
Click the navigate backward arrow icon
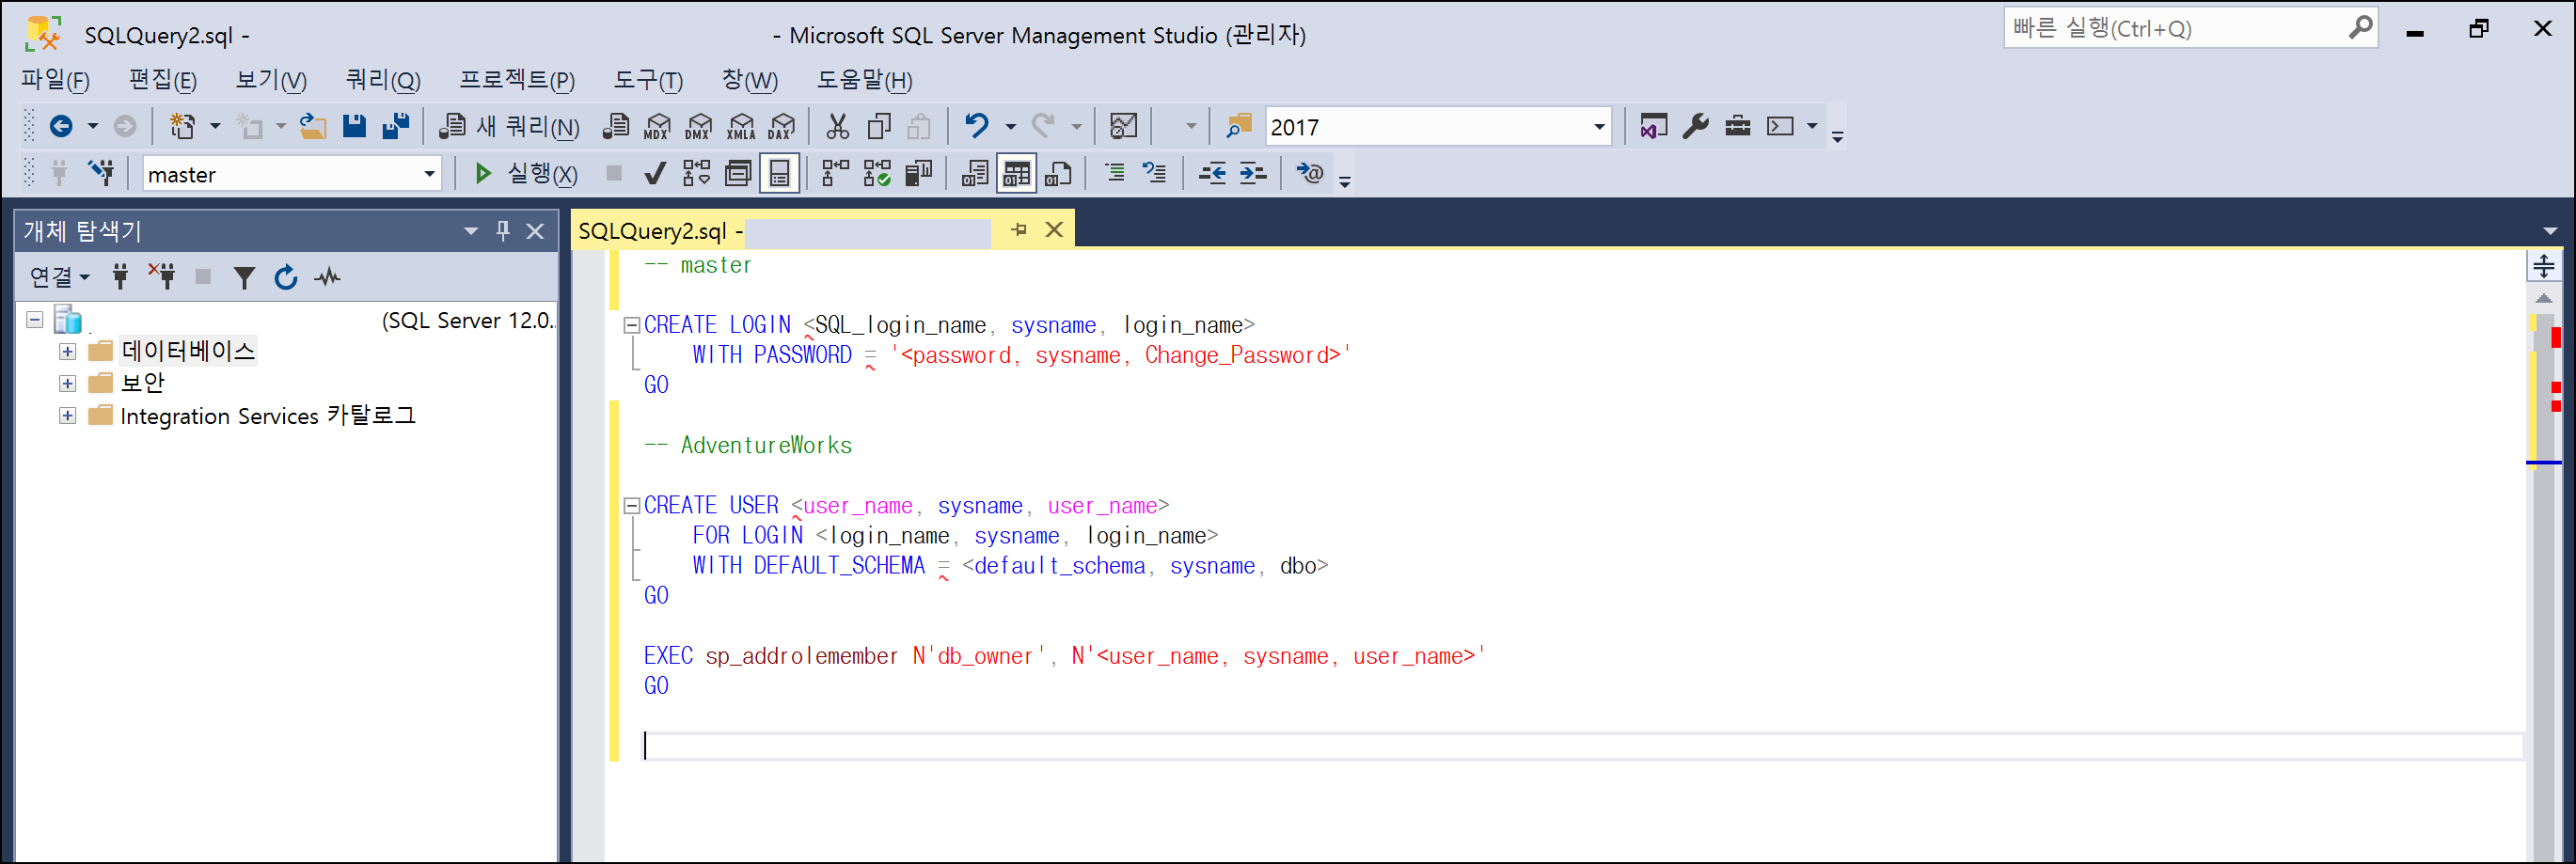(x=61, y=126)
